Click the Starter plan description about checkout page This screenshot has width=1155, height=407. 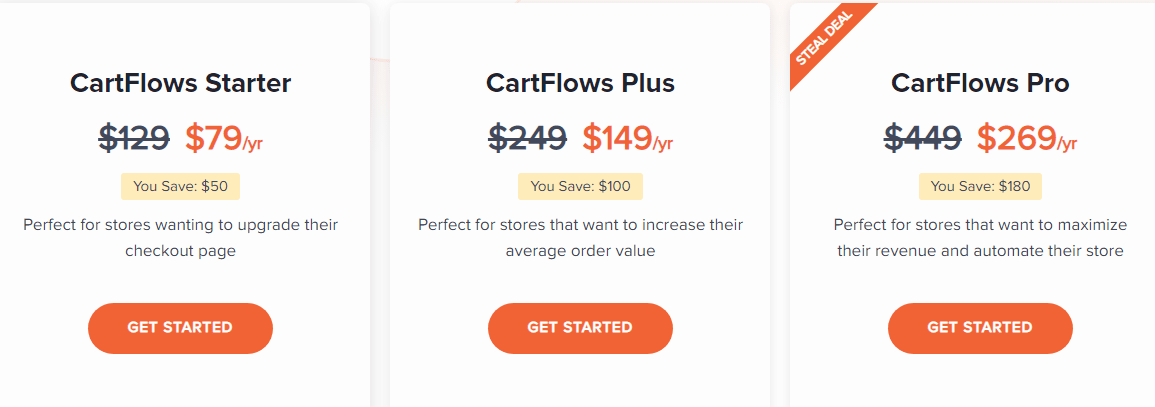click(180, 238)
